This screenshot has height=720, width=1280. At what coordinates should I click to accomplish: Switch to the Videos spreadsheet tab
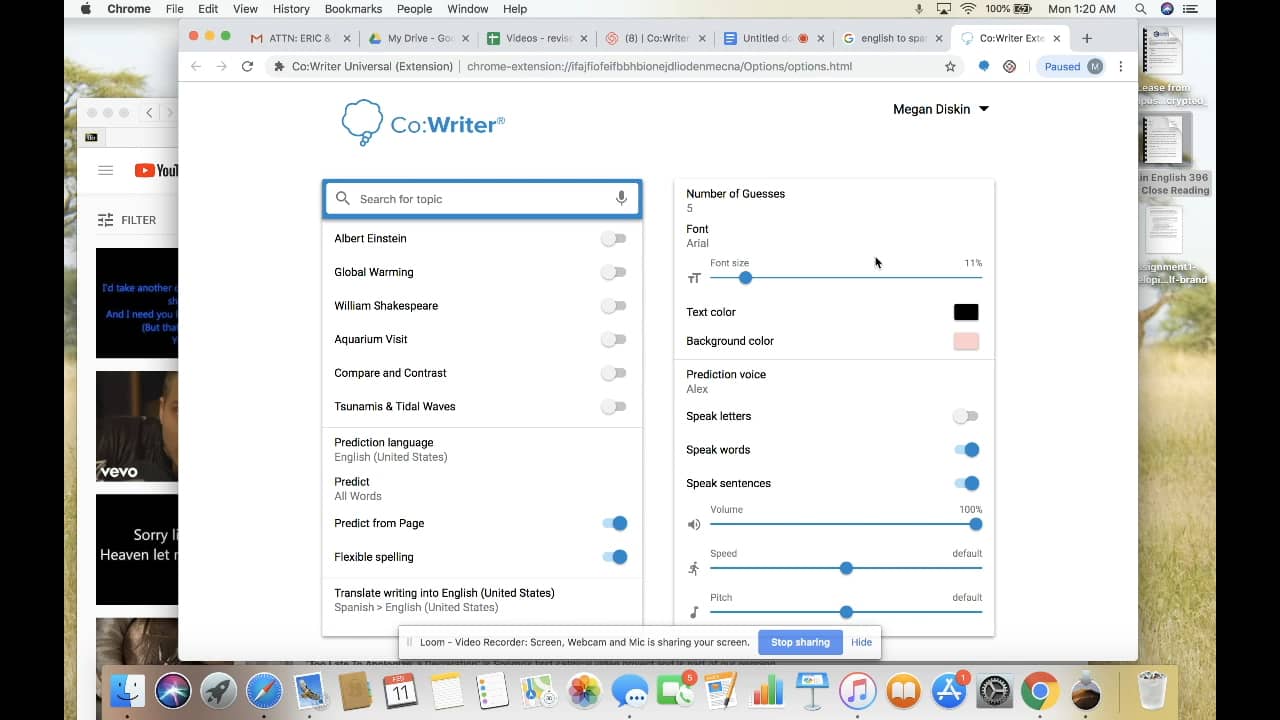click(x=538, y=38)
